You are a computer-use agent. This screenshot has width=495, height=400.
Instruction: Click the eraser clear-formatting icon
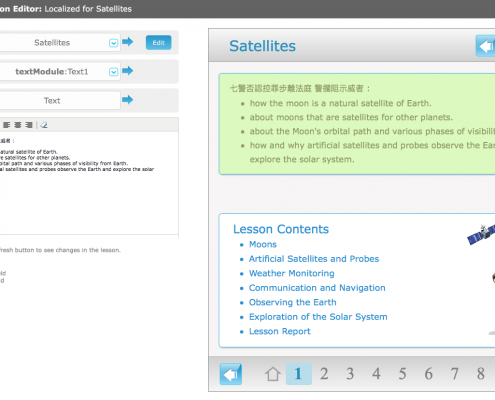pyautogui.click(x=44, y=125)
